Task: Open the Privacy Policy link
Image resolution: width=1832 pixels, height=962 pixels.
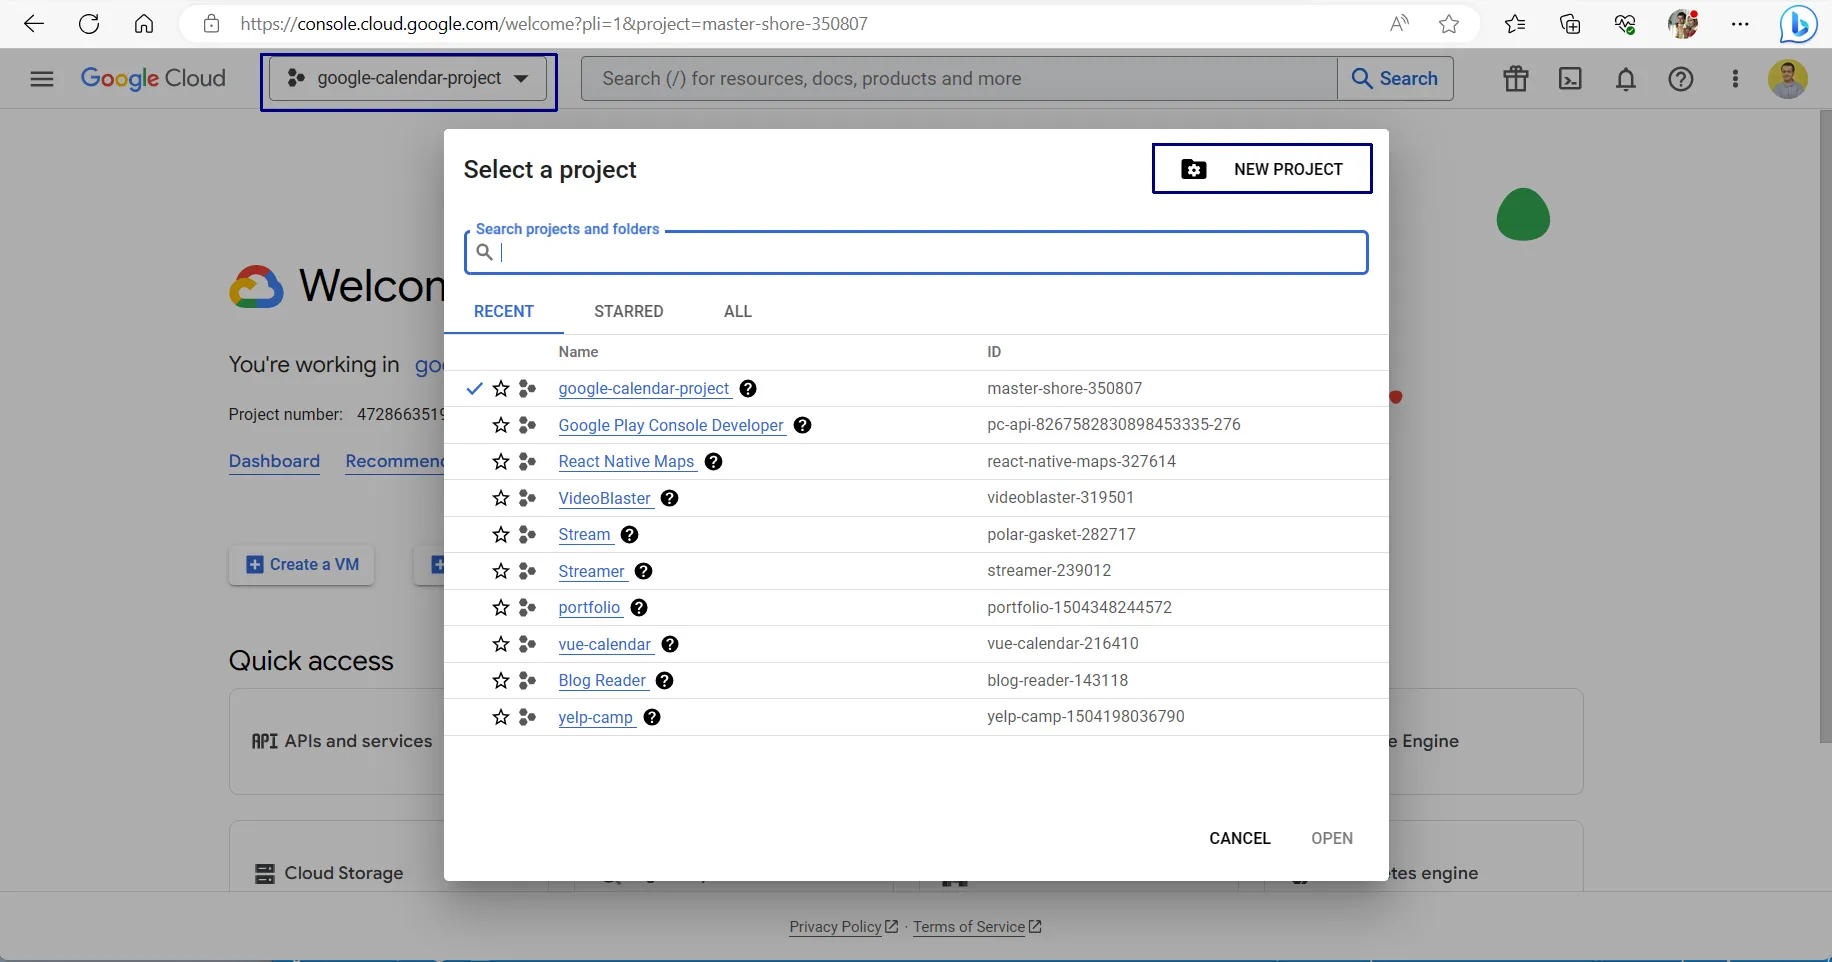Action: point(844,927)
